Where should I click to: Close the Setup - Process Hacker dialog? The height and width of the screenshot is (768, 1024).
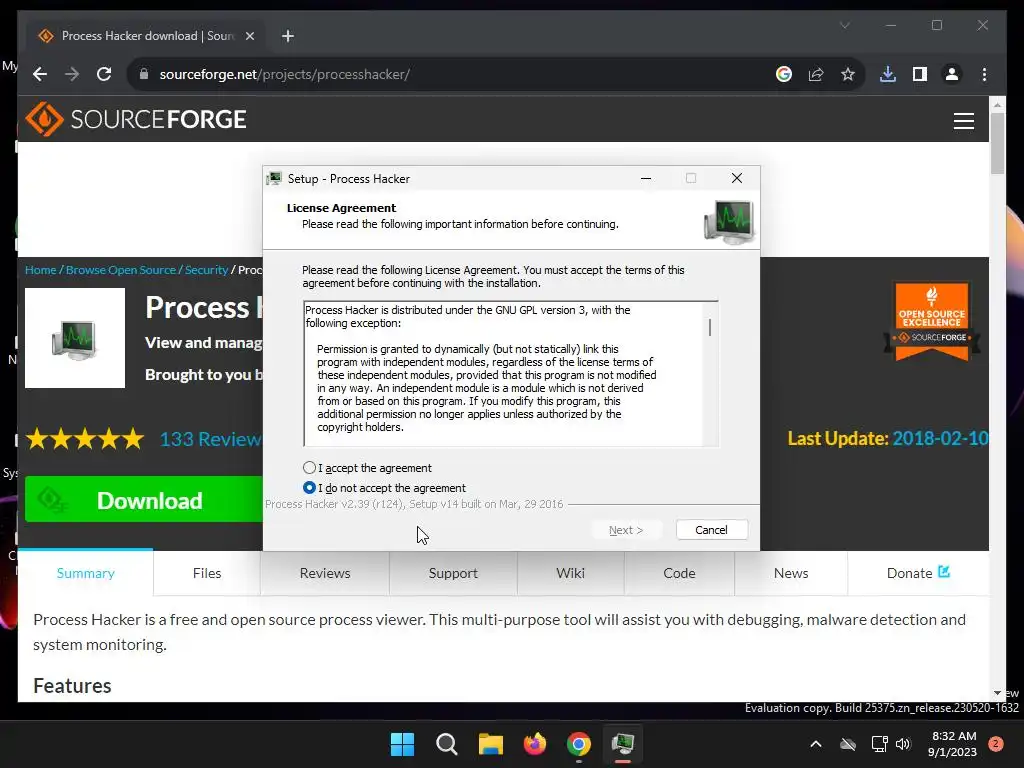coord(737,178)
